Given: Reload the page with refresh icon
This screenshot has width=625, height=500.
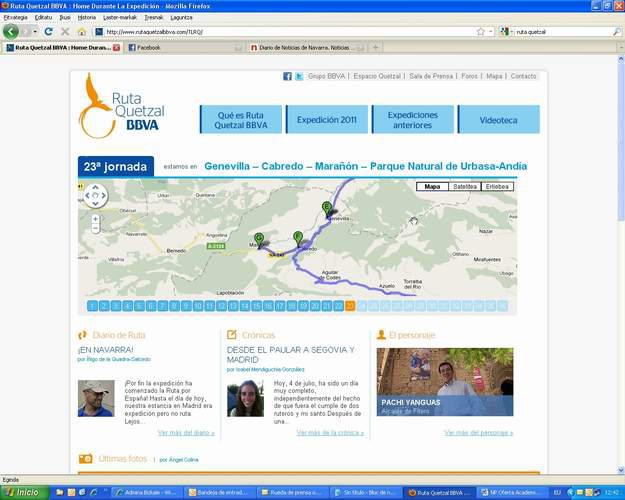Looking at the screenshot, I should (48, 31).
